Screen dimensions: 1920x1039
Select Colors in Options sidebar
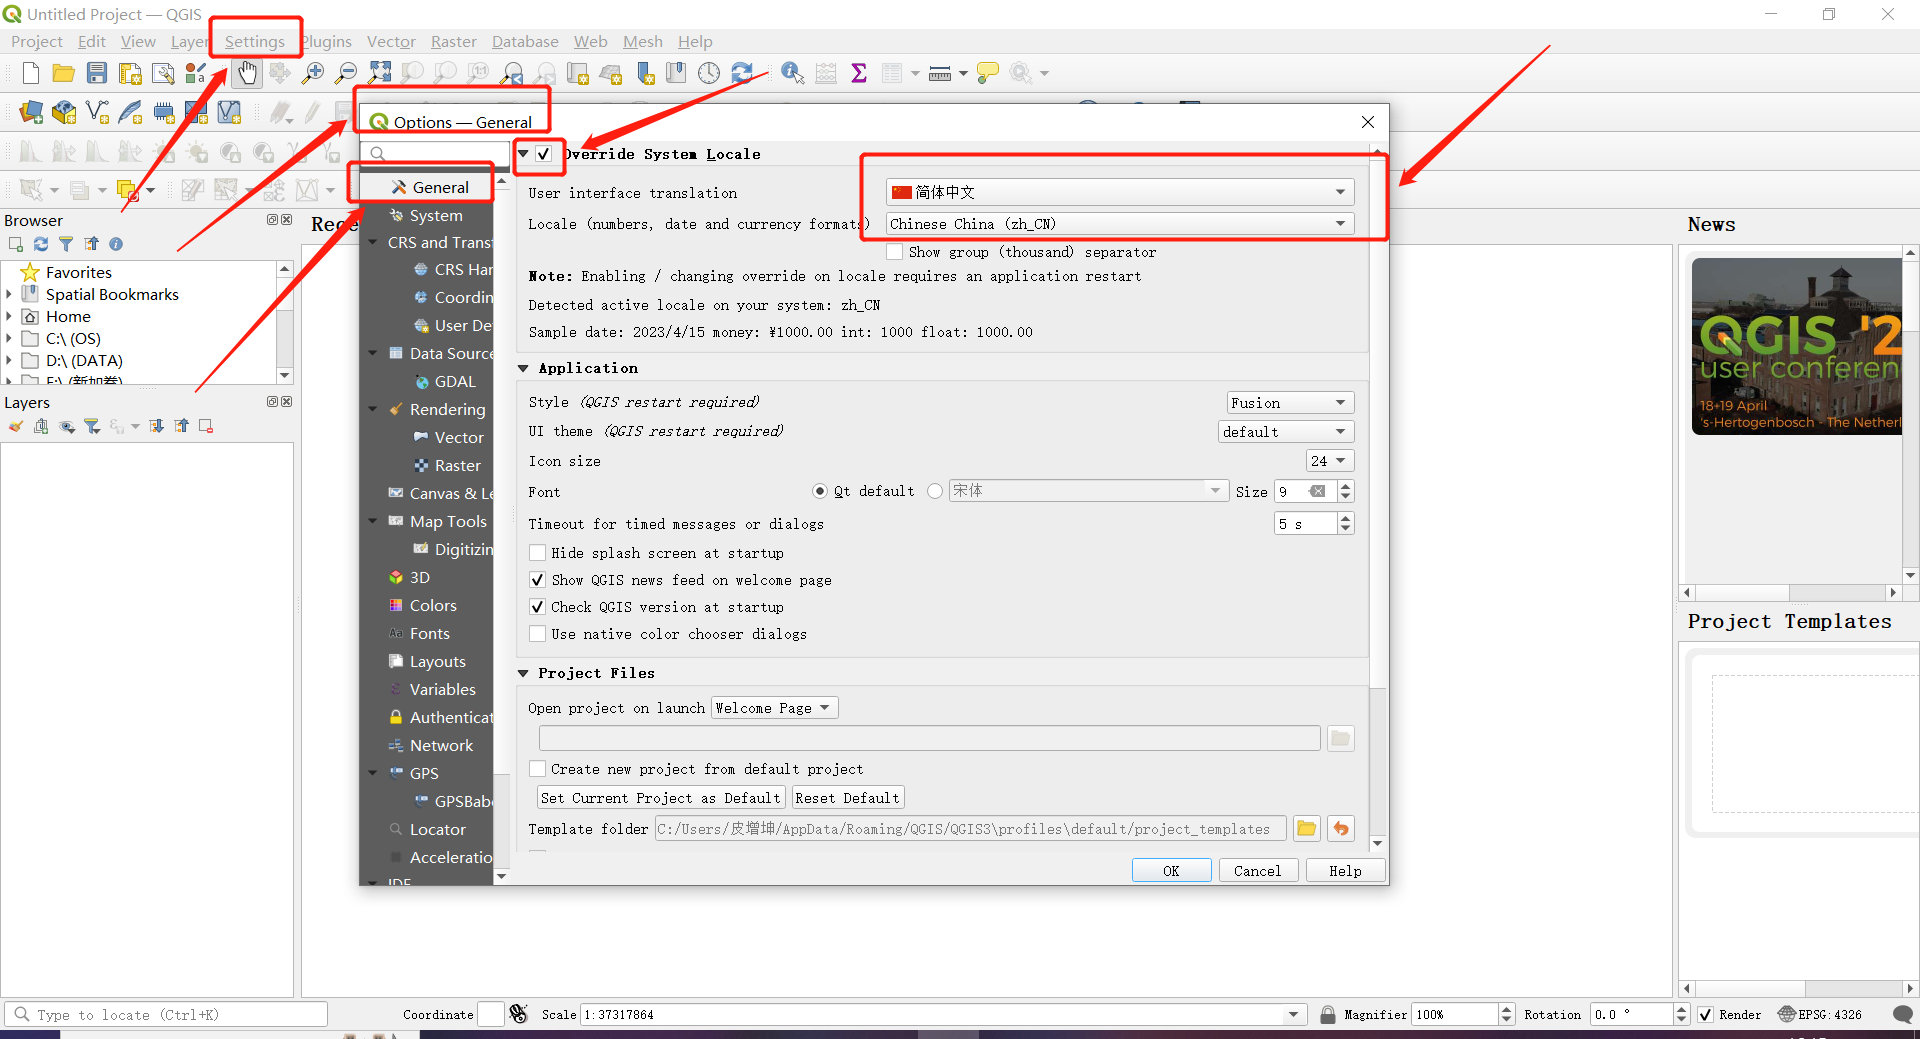tap(432, 605)
